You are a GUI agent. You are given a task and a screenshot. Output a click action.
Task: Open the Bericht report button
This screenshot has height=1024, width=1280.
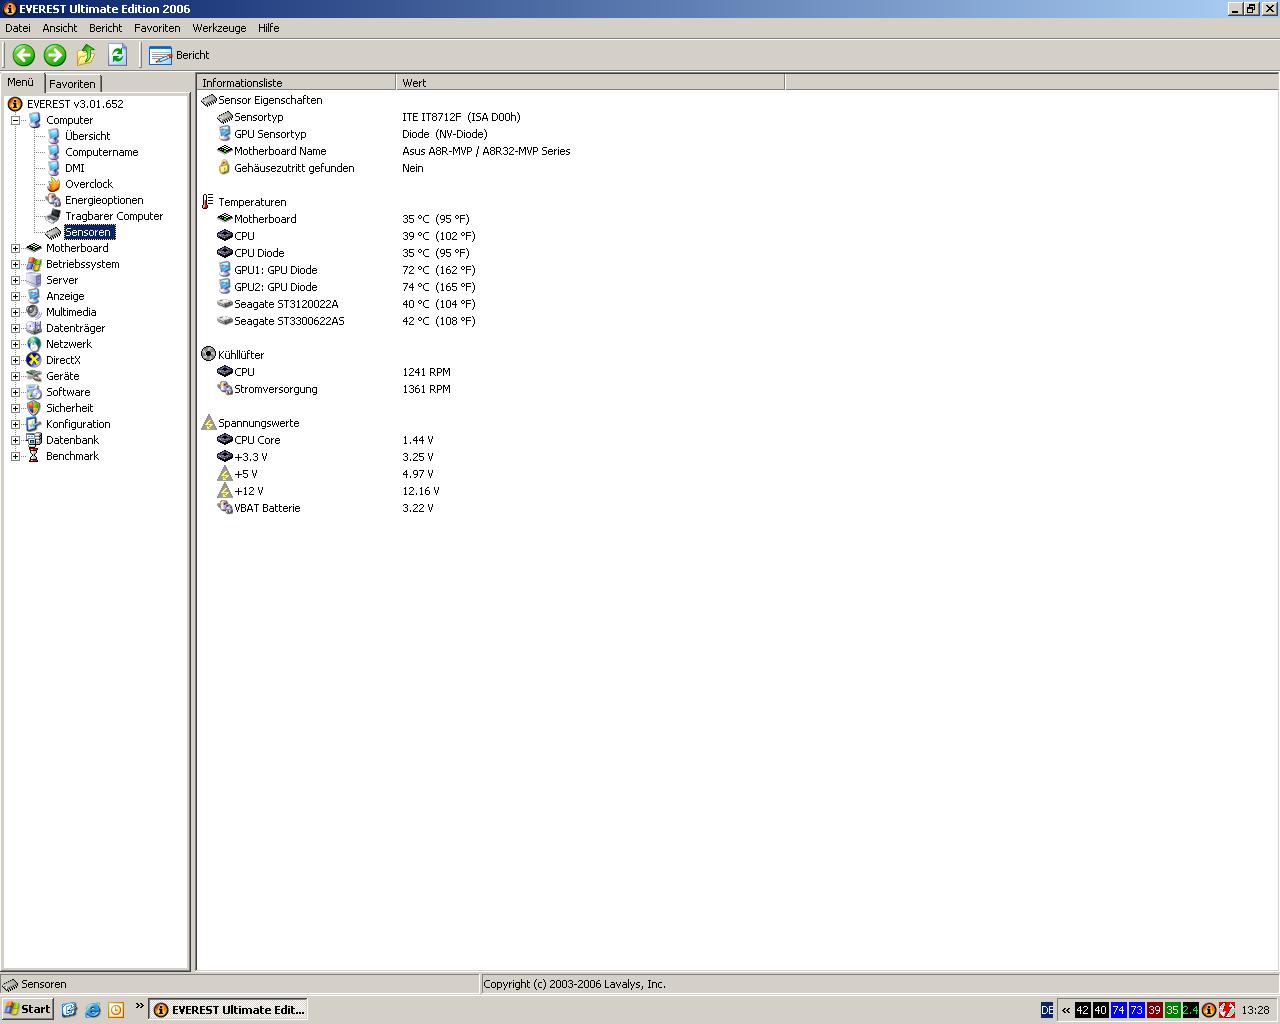point(179,55)
